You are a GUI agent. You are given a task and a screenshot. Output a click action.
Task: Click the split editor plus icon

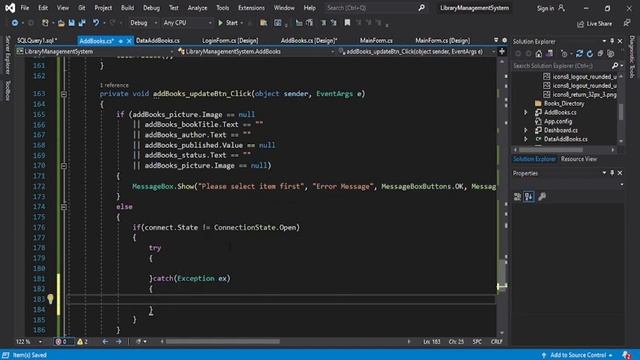coord(502,51)
